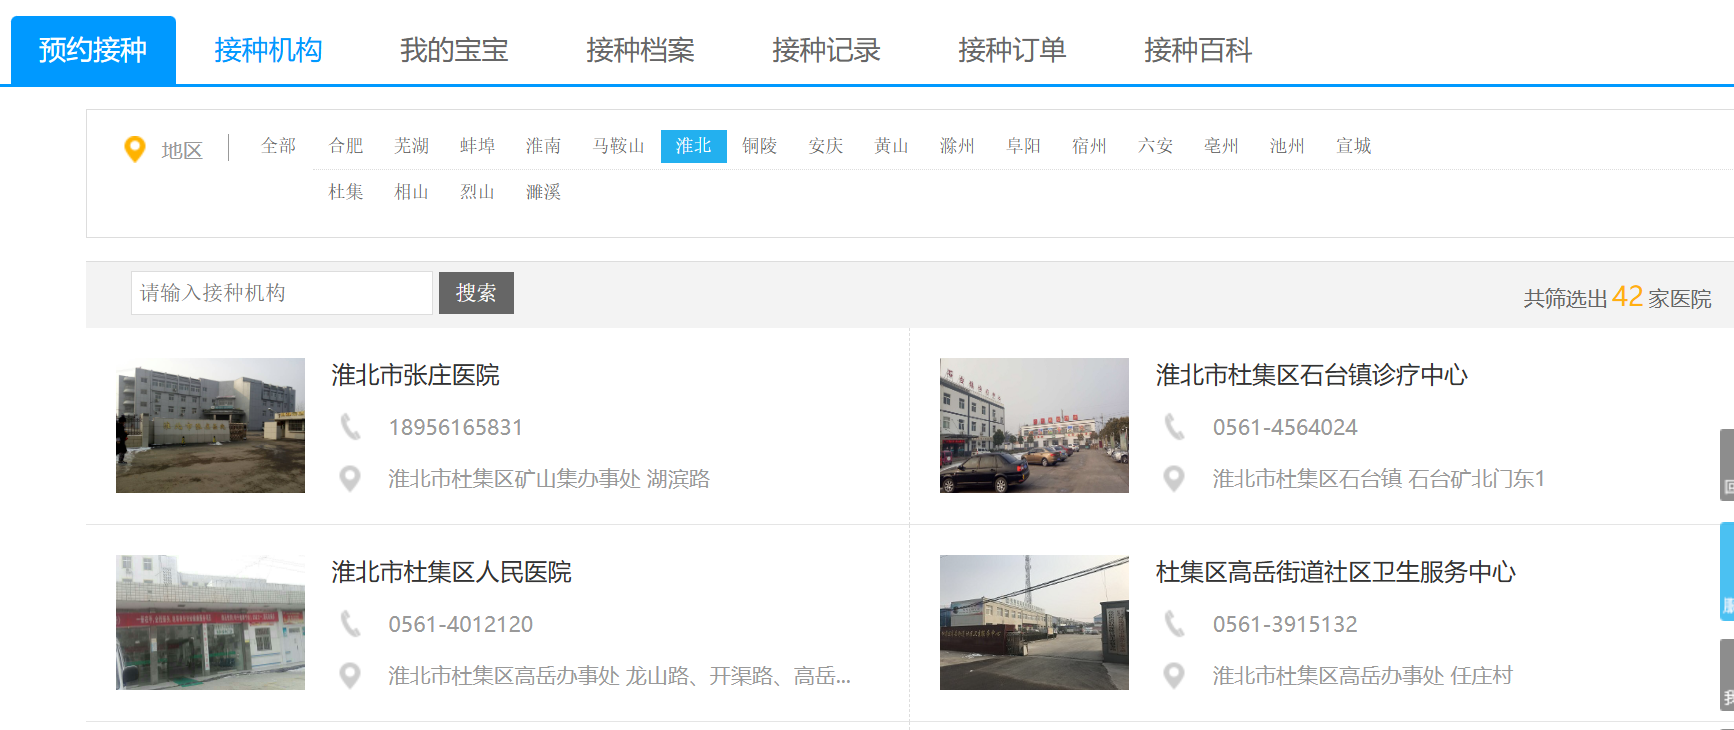
Task: Filter by the 相山 district
Action: coord(411,192)
